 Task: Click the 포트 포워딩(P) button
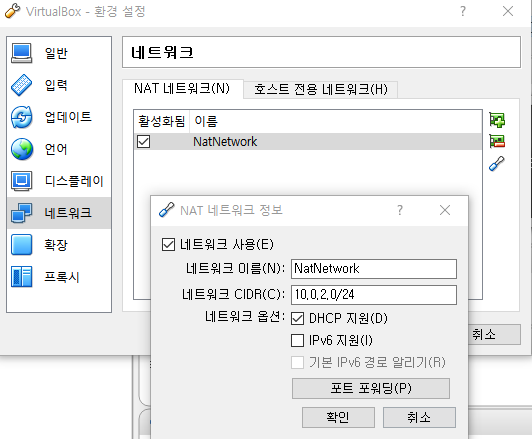tap(371, 388)
